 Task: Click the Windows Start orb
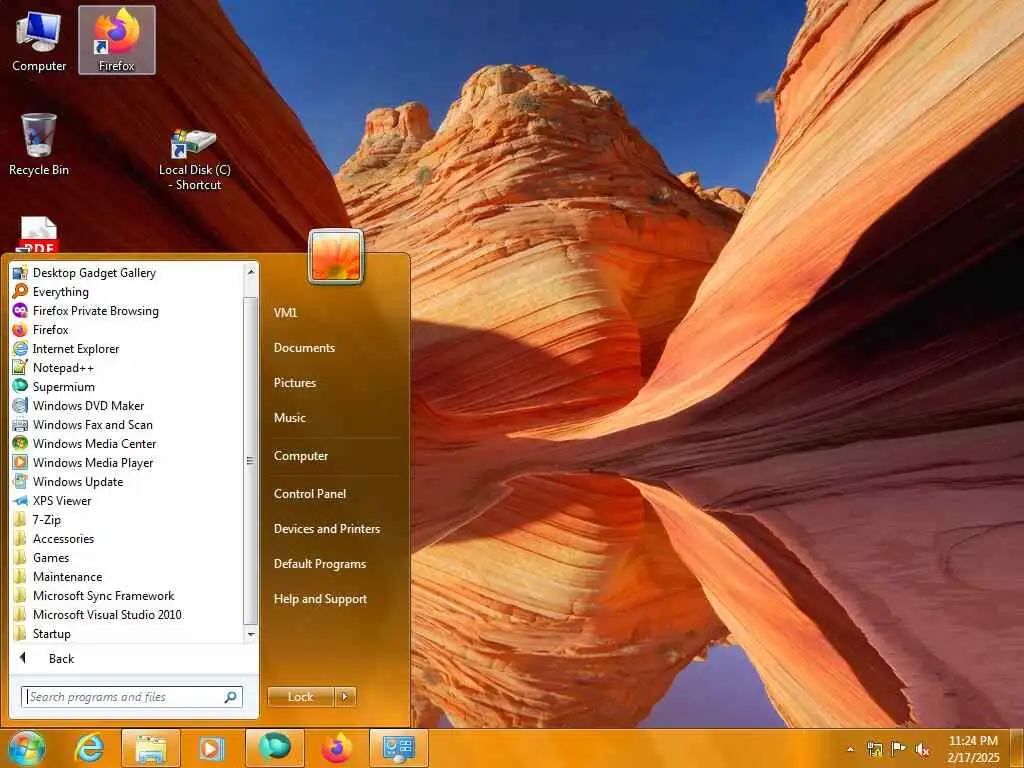pyautogui.click(x=27, y=748)
